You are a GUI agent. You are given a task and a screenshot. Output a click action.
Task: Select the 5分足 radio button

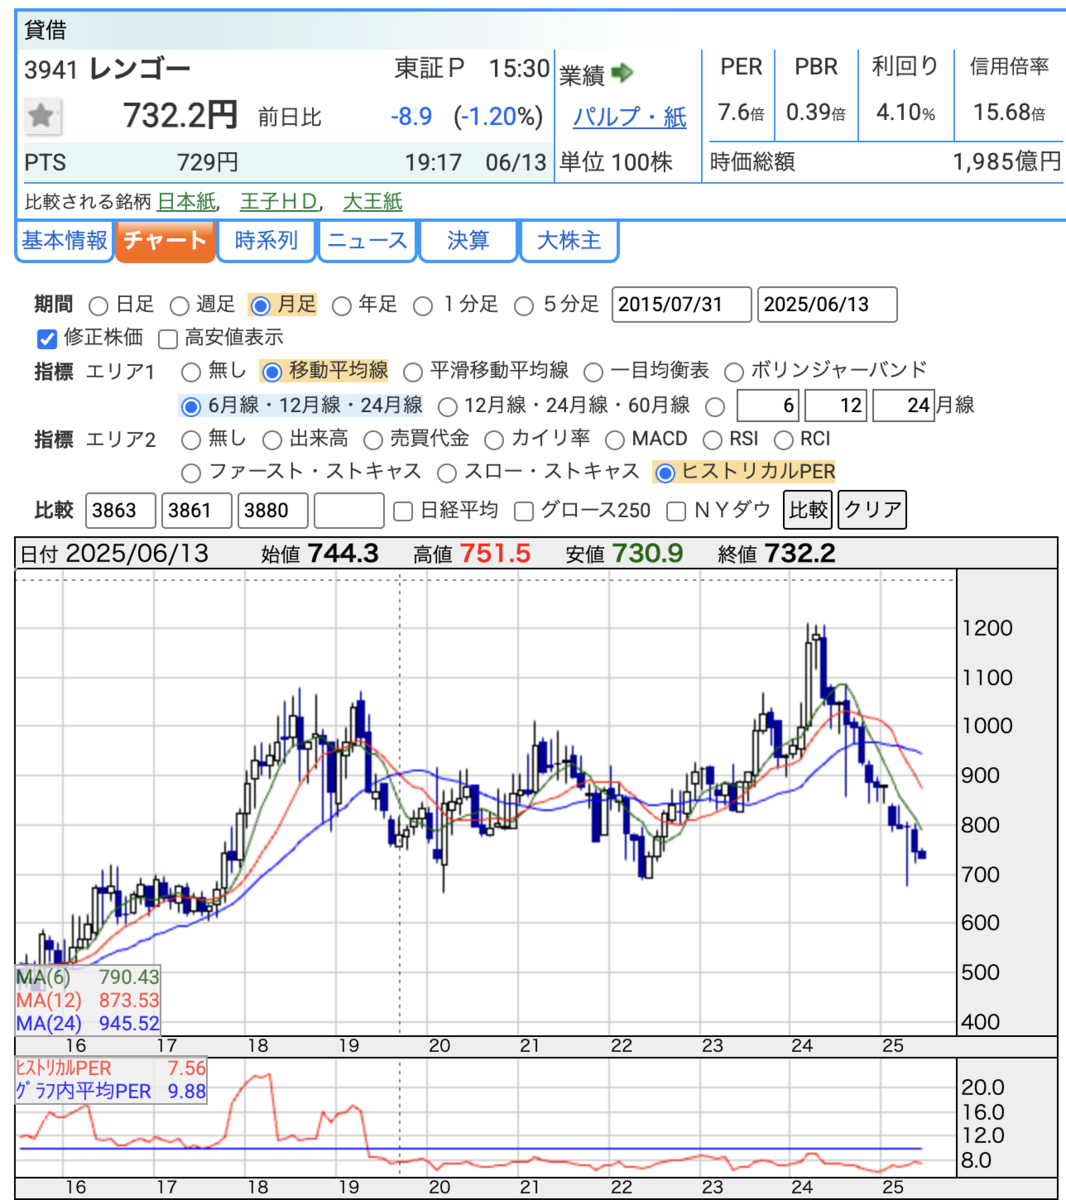pos(524,305)
